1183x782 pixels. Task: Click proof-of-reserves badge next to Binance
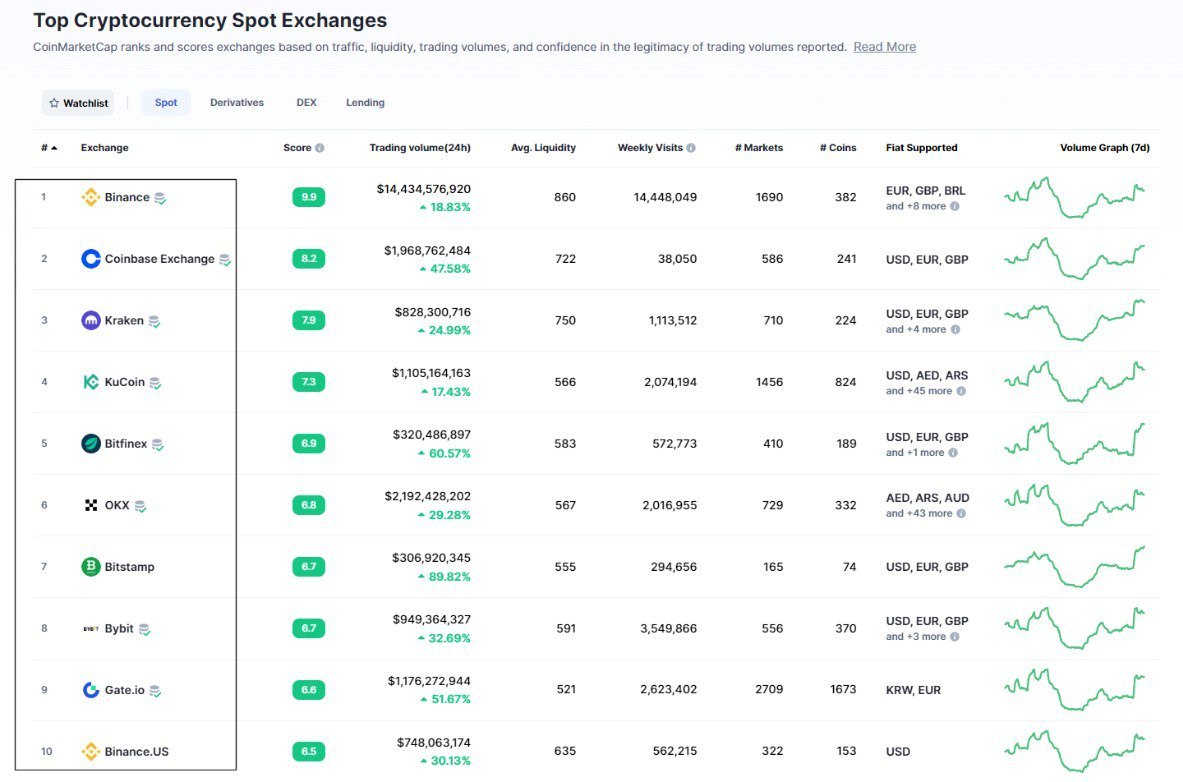160,198
